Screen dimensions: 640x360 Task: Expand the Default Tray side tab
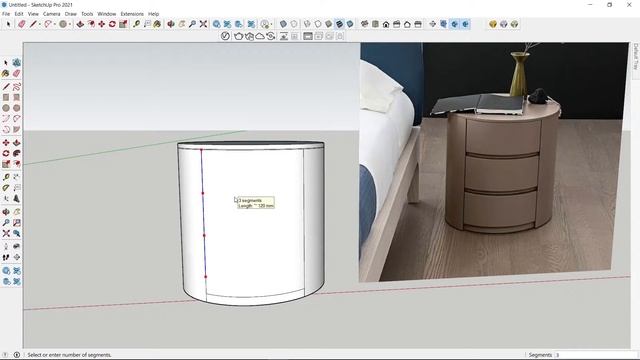pyautogui.click(x=636, y=56)
